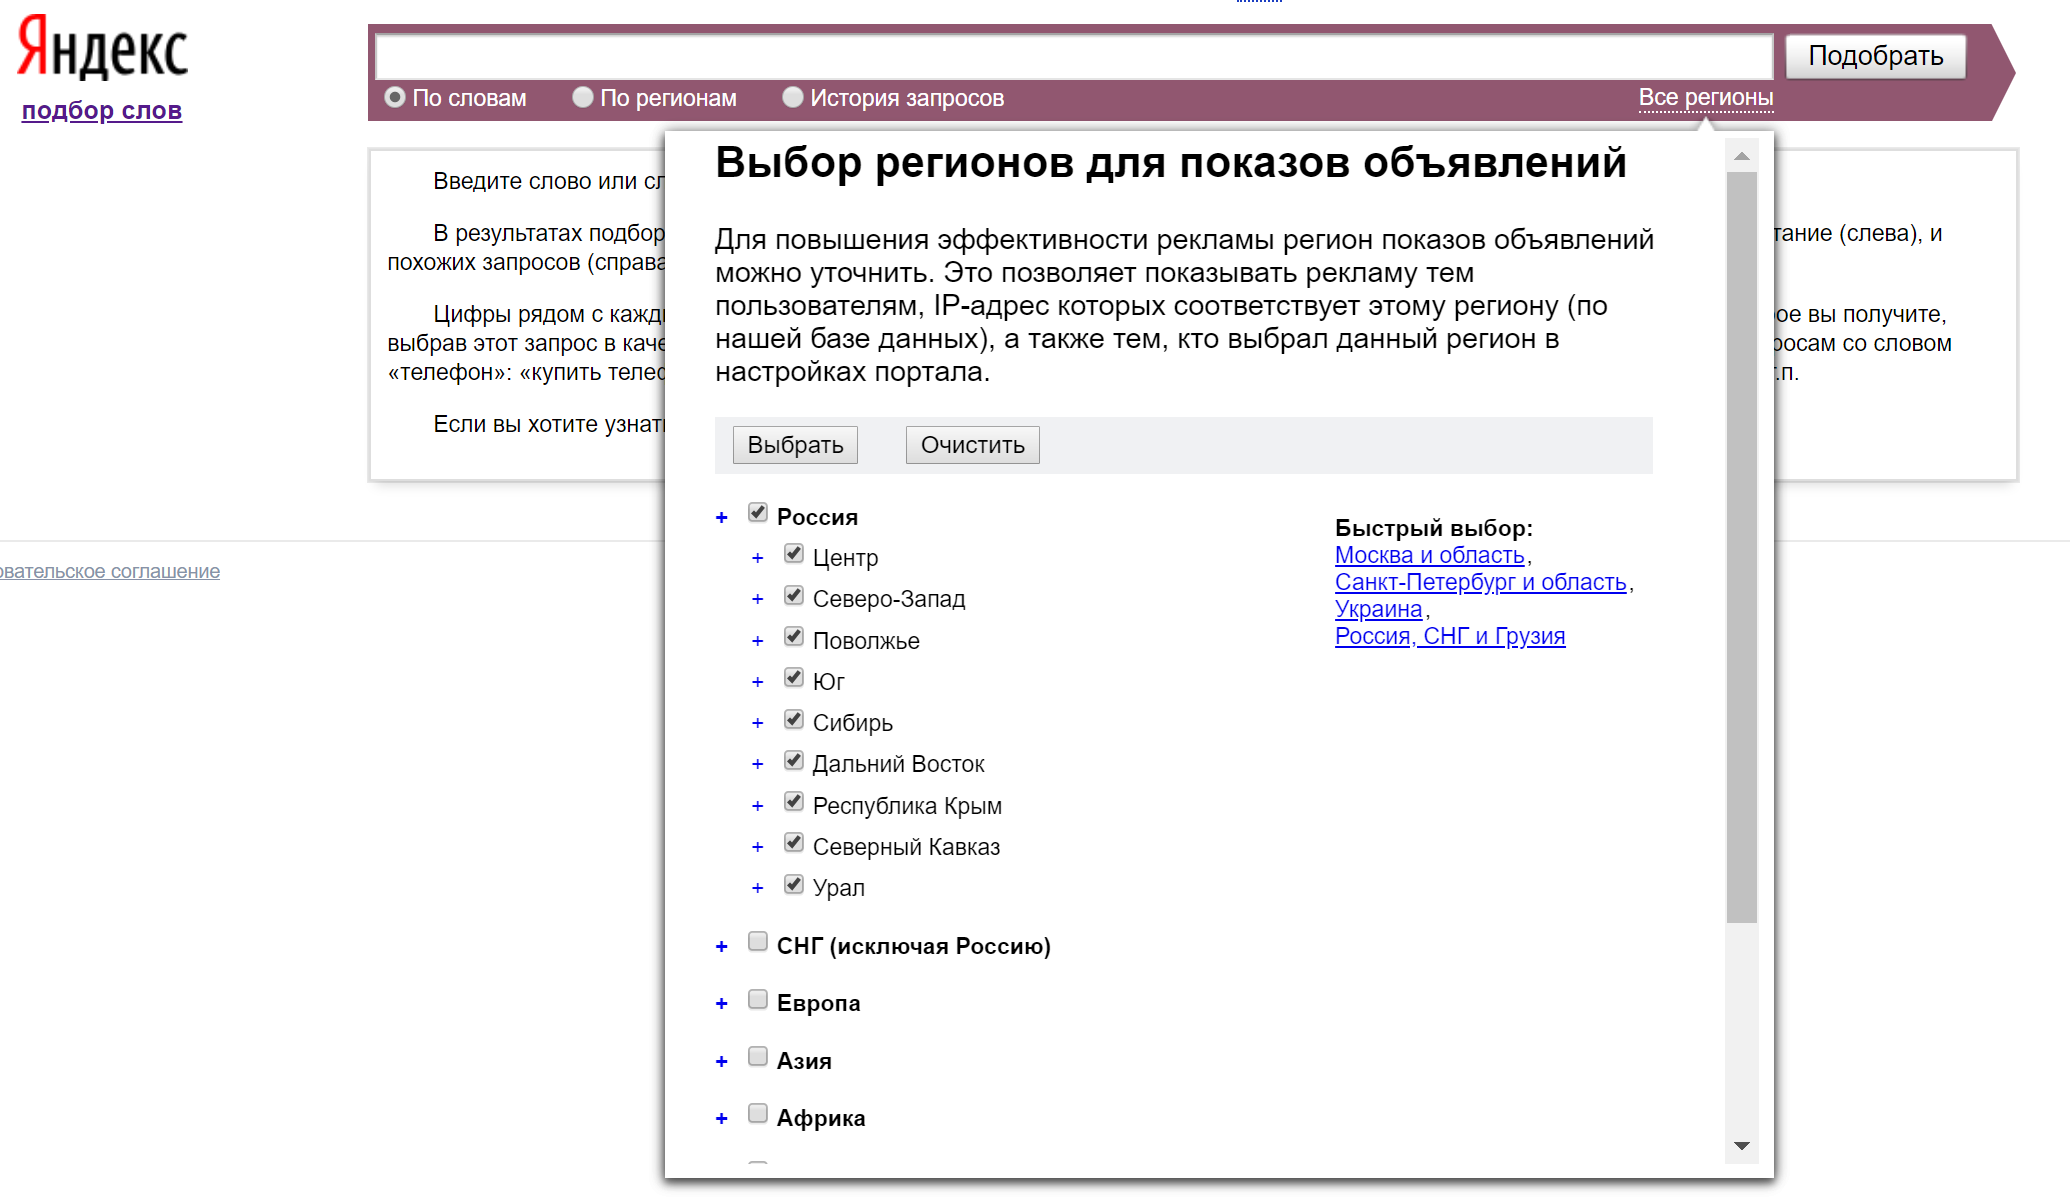Image resolution: width=2070 pixels, height=1204 pixels.
Task: Select the По регионам radio option
Action: coord(583,97)
